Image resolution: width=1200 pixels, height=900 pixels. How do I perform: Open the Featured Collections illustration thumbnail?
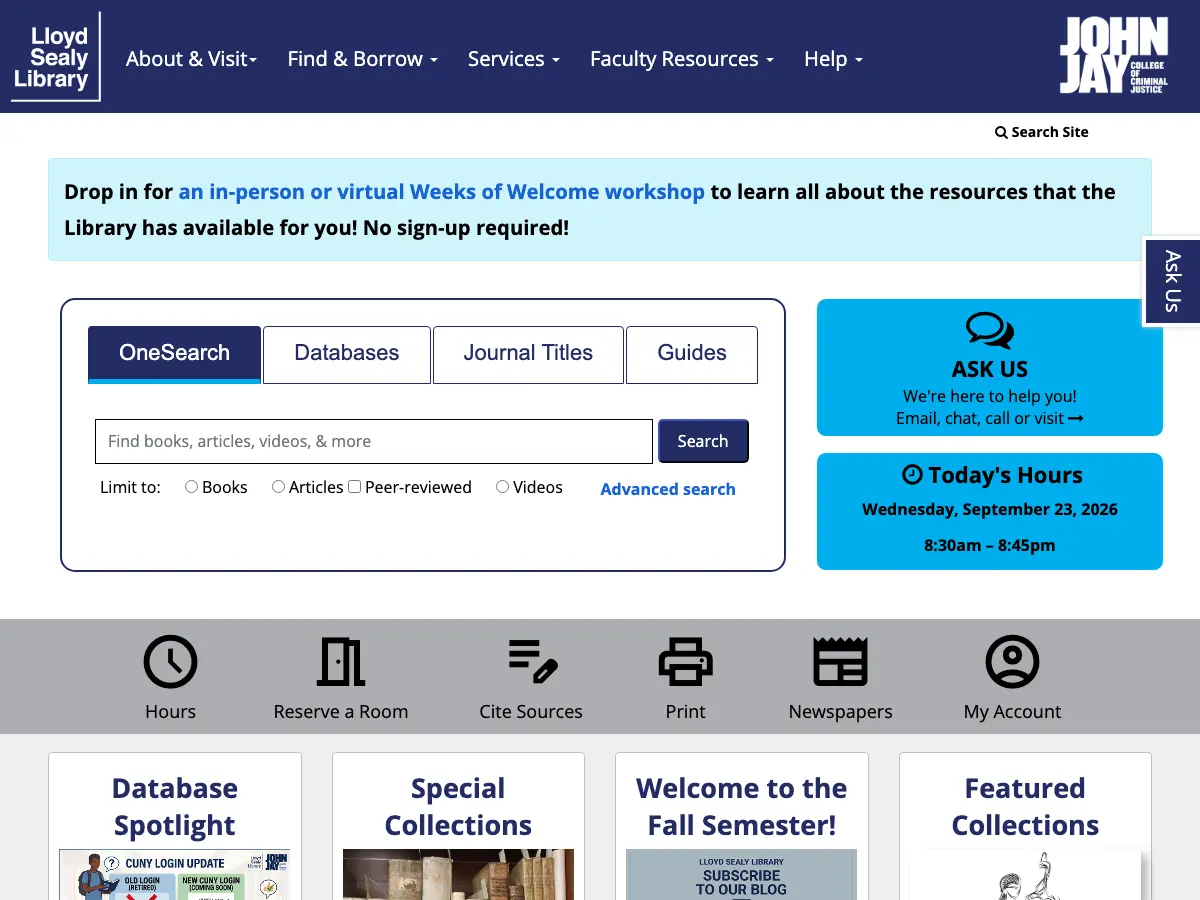coord(1025,875)
